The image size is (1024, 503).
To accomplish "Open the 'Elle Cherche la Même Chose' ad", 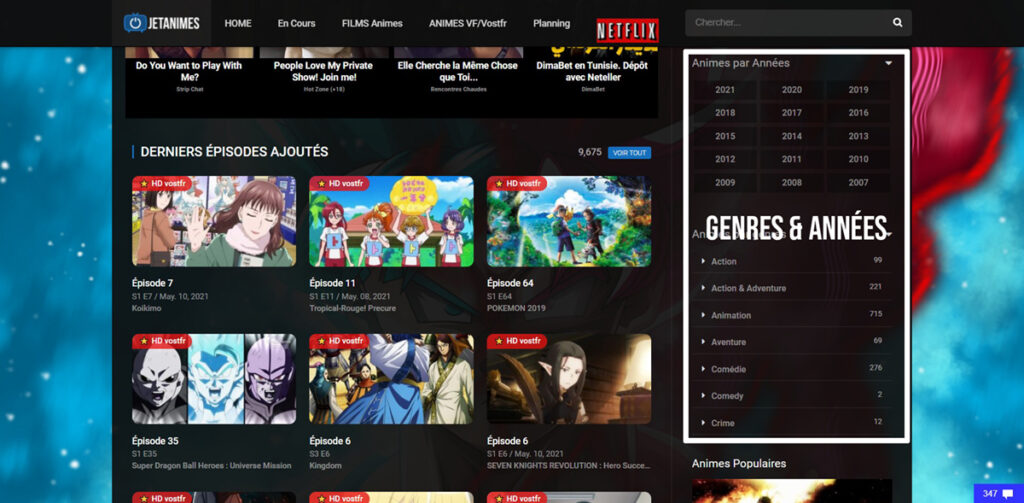I will (458, 72).
